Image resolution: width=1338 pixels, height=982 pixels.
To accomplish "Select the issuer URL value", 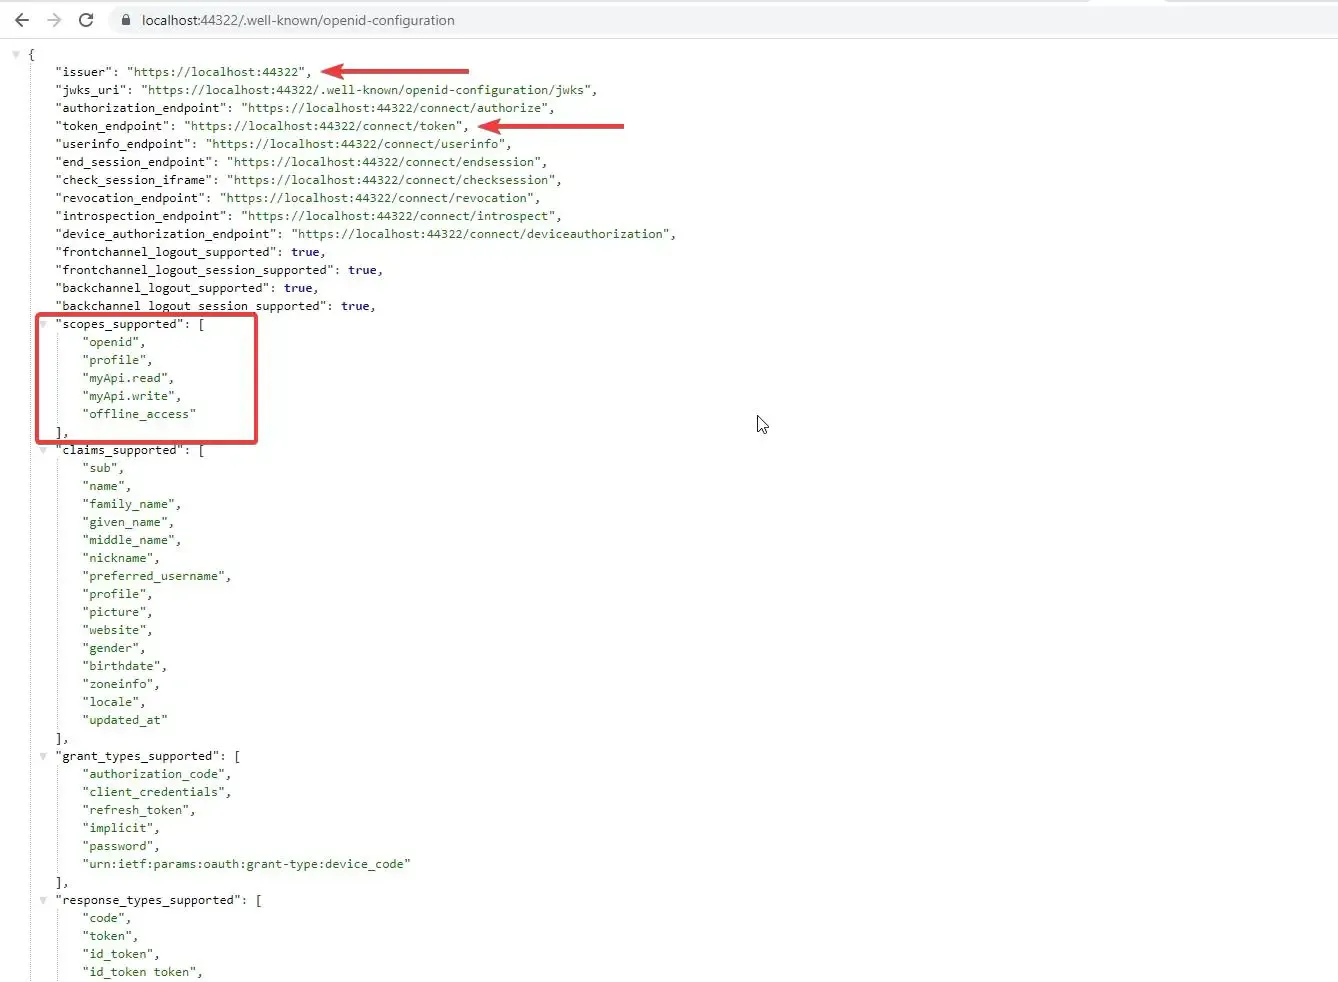I will (x=216, y=71).
